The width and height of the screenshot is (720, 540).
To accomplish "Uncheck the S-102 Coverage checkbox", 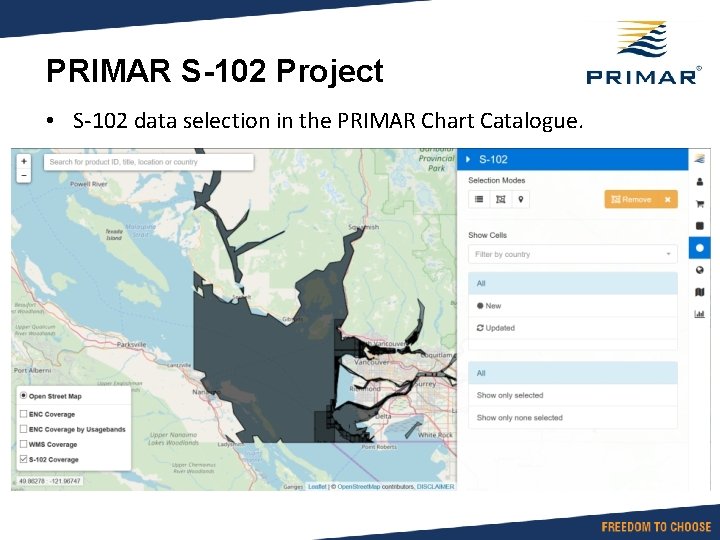I will pyautogui.click(x=23, y=459).
